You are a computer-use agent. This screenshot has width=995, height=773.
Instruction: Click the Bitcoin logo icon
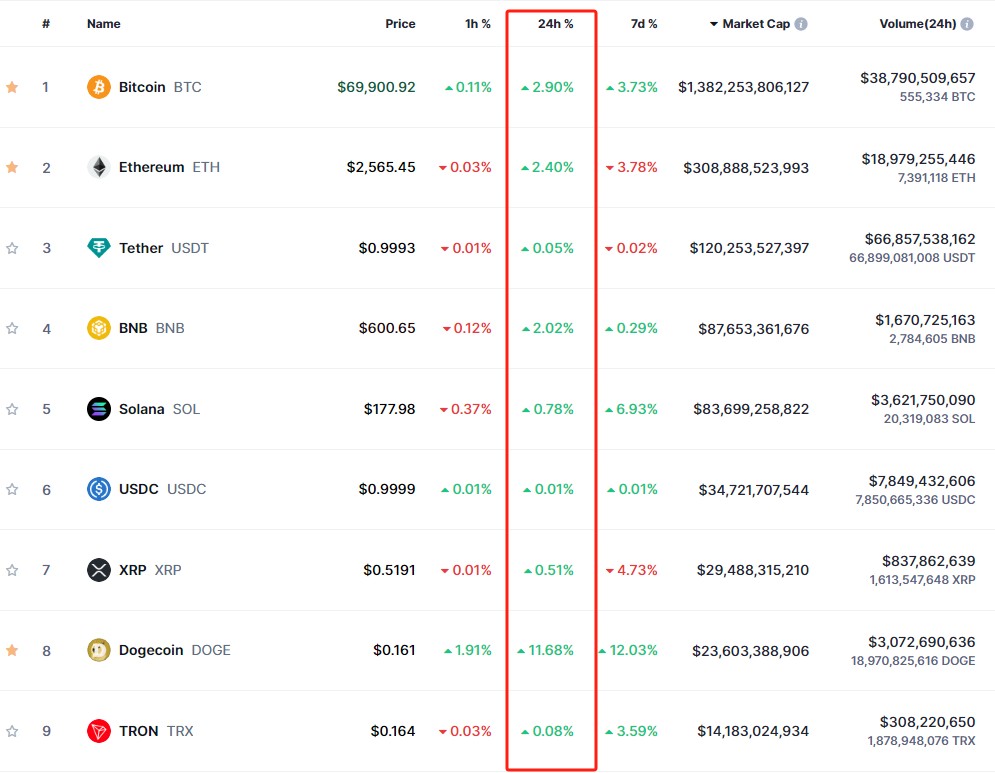(98, 87)
